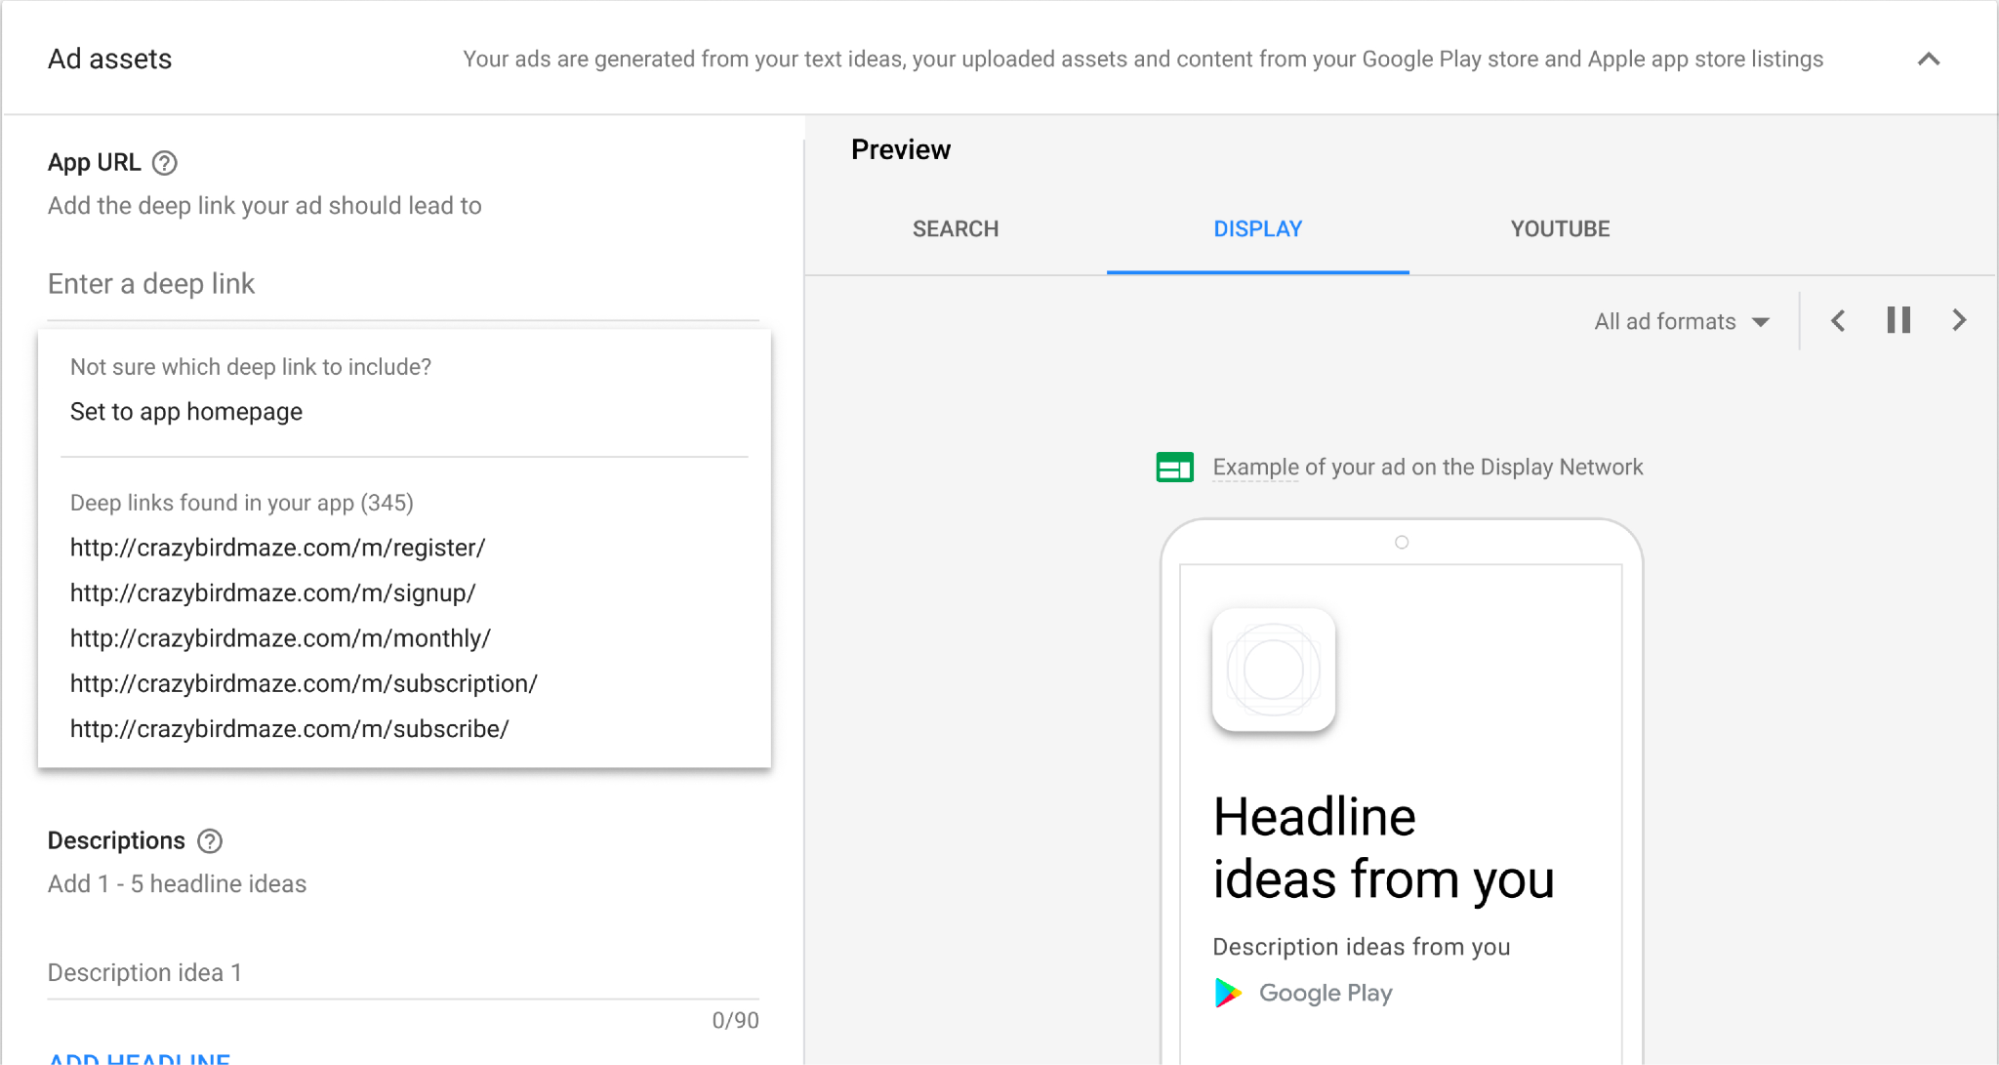Image resolution: width=1999 pixels, height=1065 pixels.
Task: Click the app icon placeholder on the tablet preview
Action: point(1273,671)
